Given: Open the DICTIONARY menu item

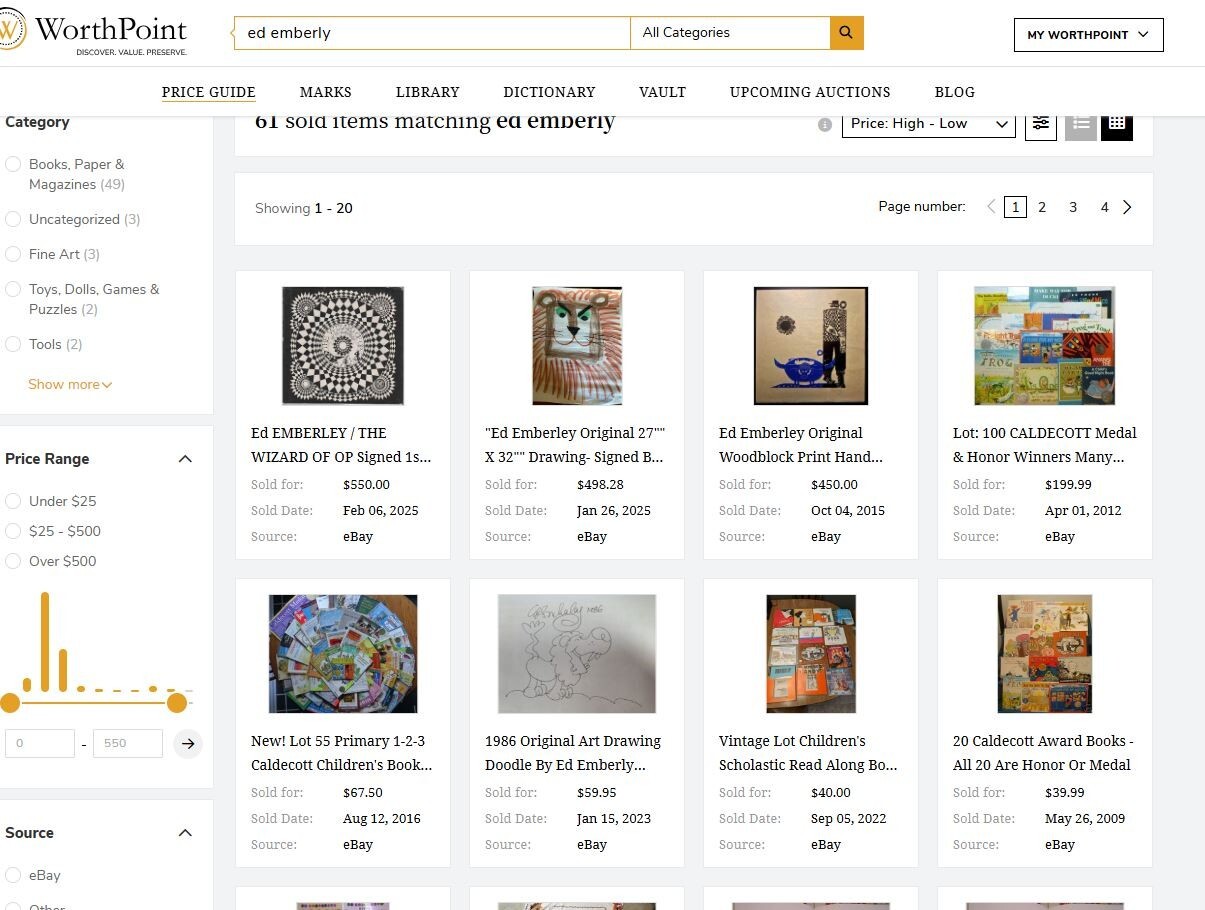Looking at the screenshot, I should [x=549, y=92].
